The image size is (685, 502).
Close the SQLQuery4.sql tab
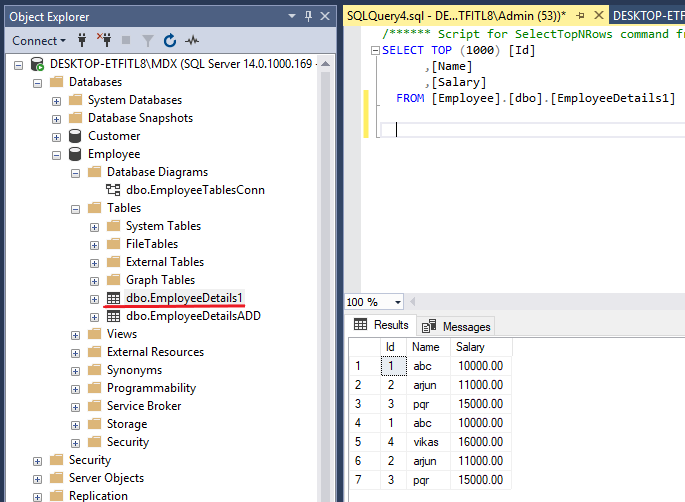coord(599,16)
